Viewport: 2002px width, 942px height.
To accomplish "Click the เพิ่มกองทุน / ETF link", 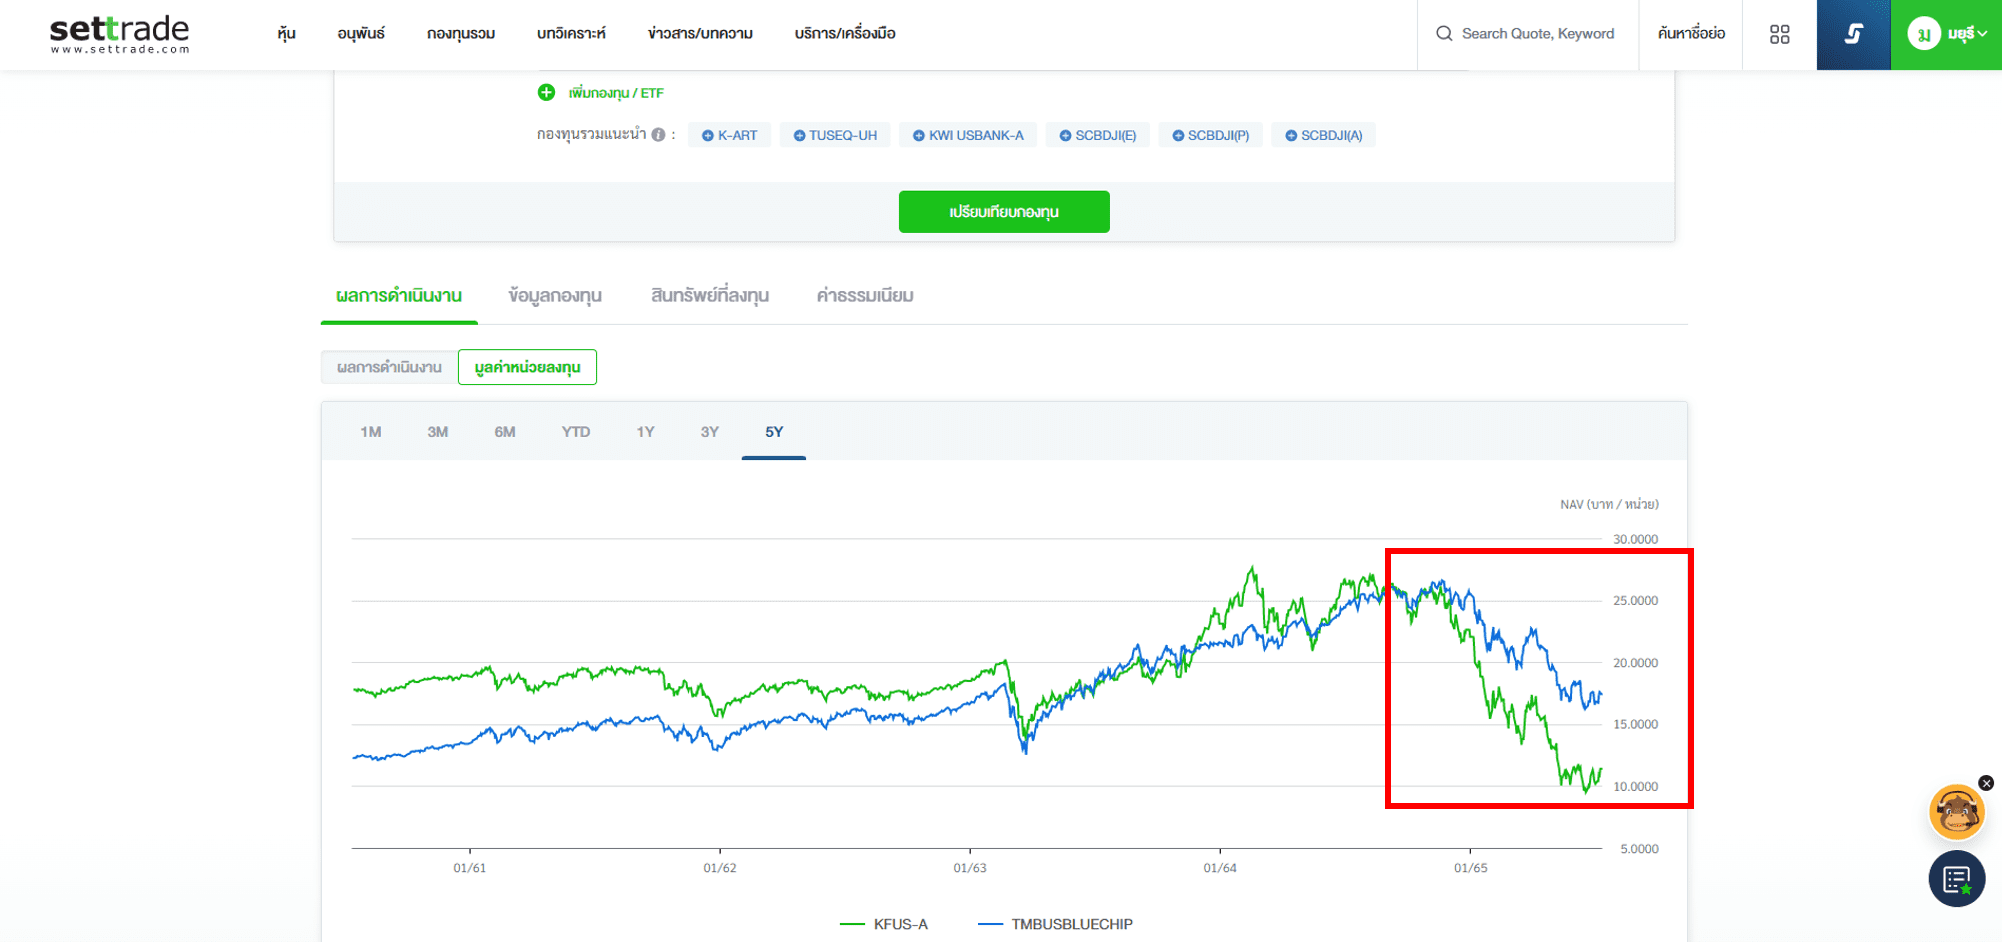I will (x=614, y=92).
